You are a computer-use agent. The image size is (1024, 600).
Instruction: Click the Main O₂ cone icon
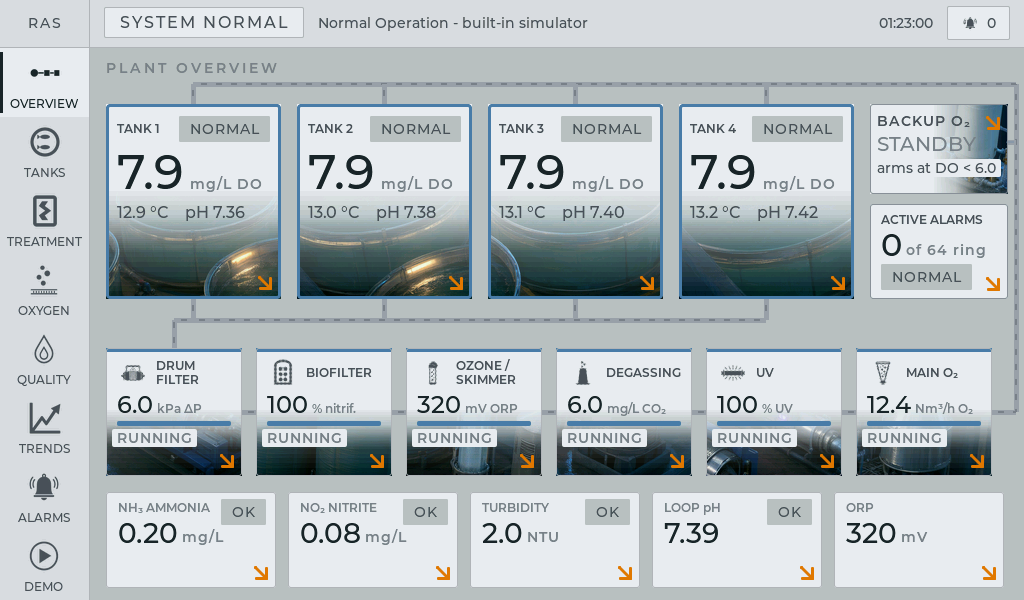click(882, 372)
